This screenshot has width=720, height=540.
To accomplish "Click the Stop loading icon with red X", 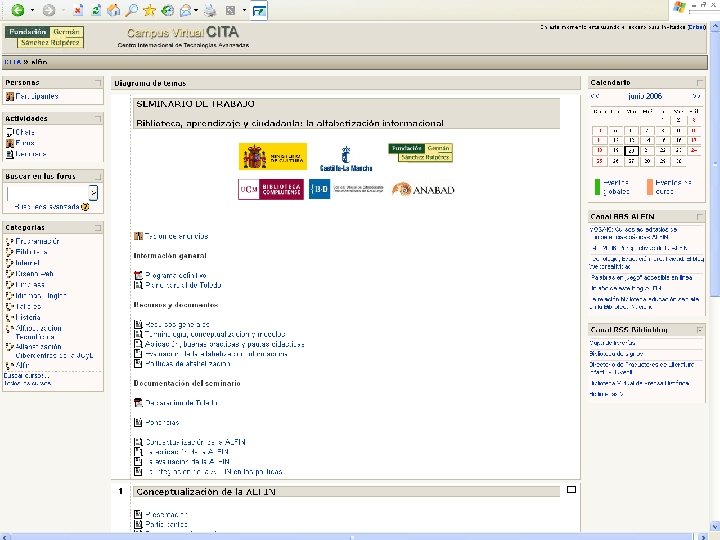I will (78, 10).
